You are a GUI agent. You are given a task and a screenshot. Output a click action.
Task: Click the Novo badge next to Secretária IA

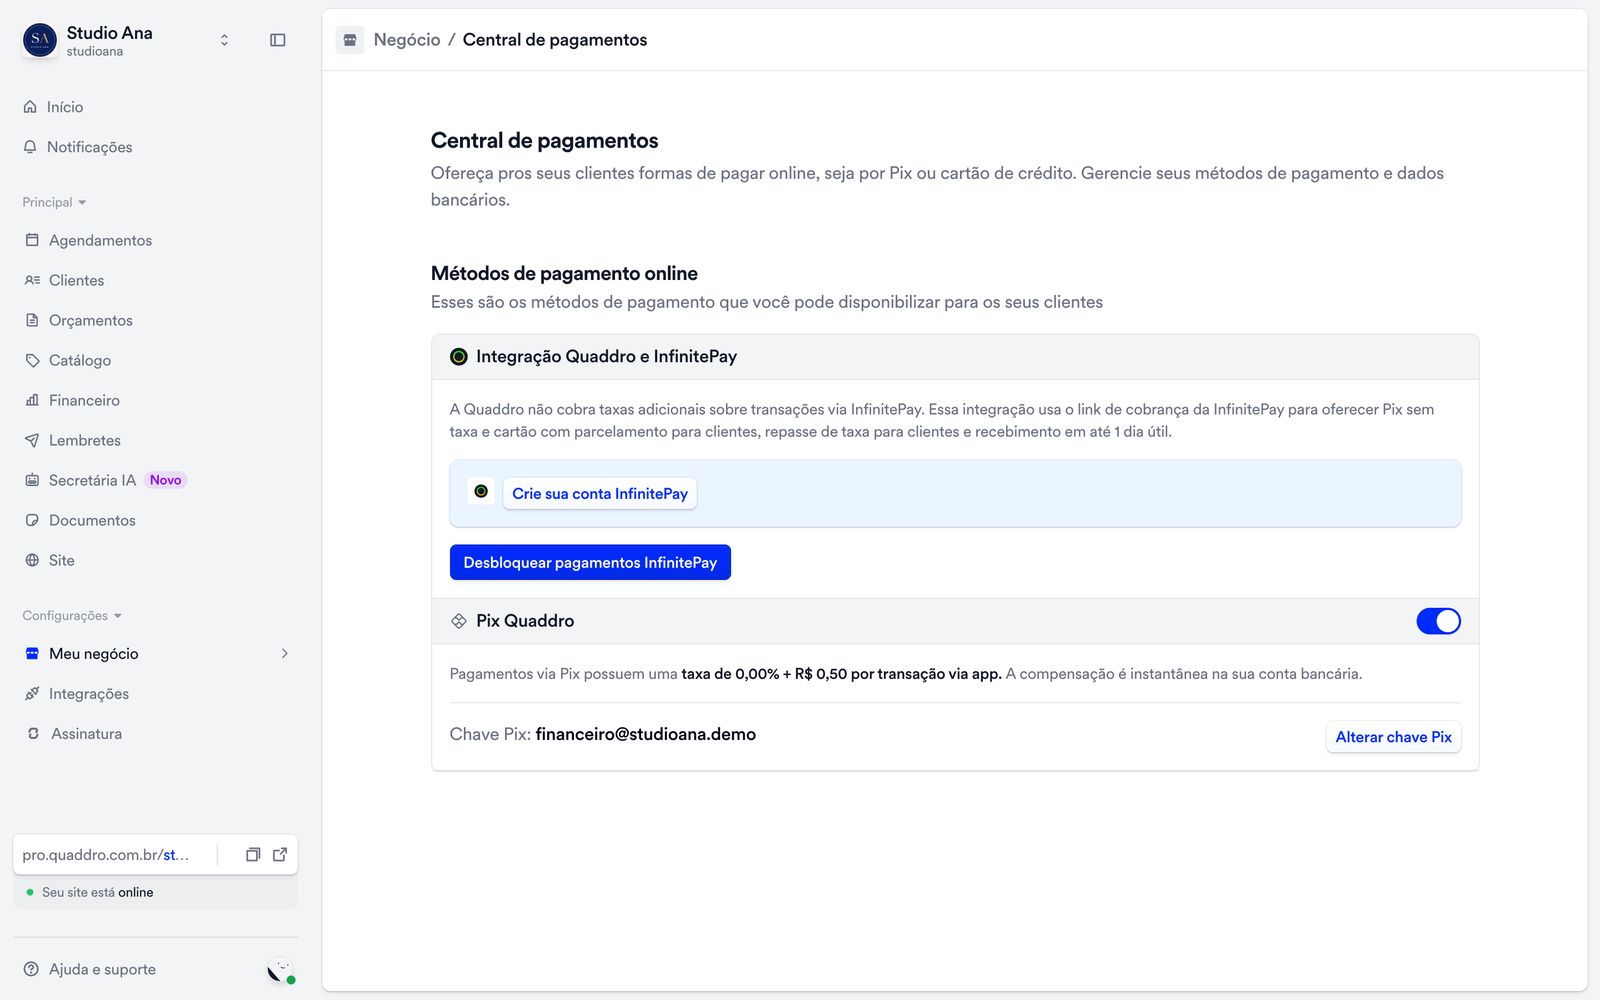point(166,480)
